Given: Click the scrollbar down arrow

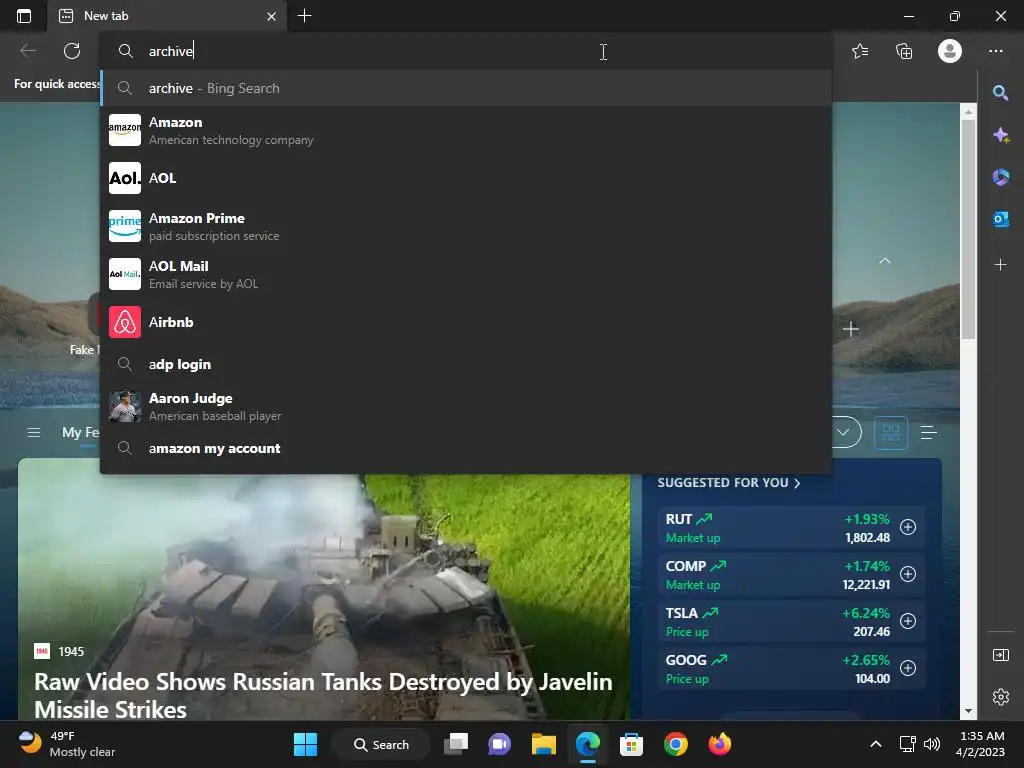Looking at the screenshot, I should [968, 711].
